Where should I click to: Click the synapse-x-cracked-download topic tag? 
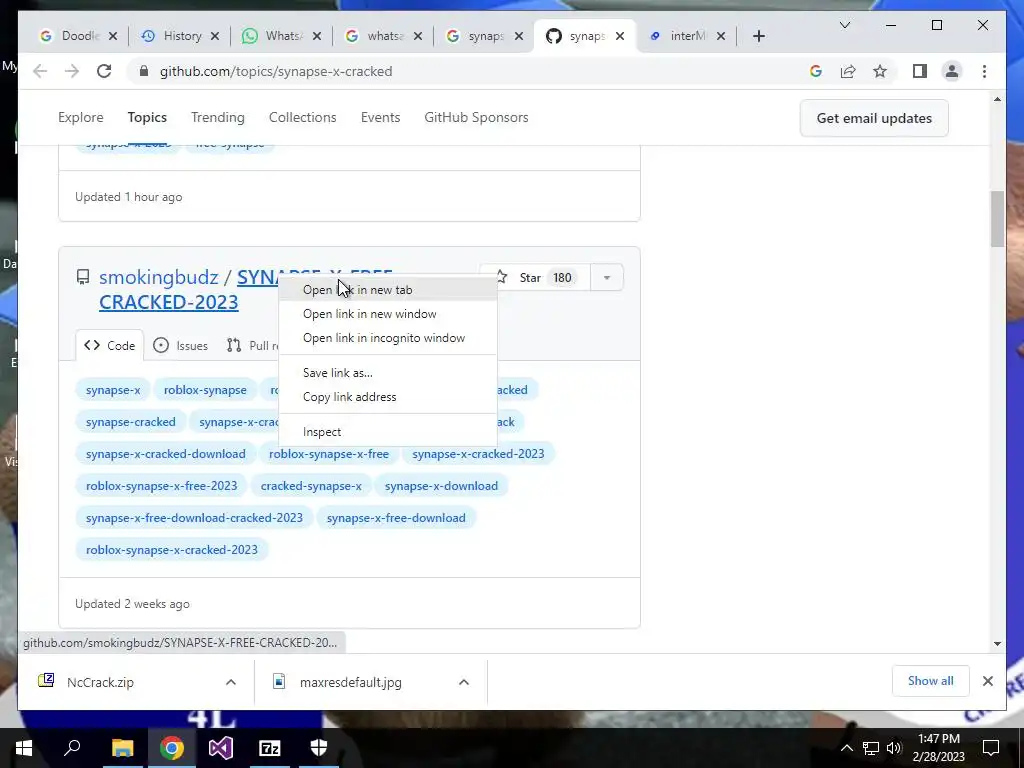click(166, 454)
